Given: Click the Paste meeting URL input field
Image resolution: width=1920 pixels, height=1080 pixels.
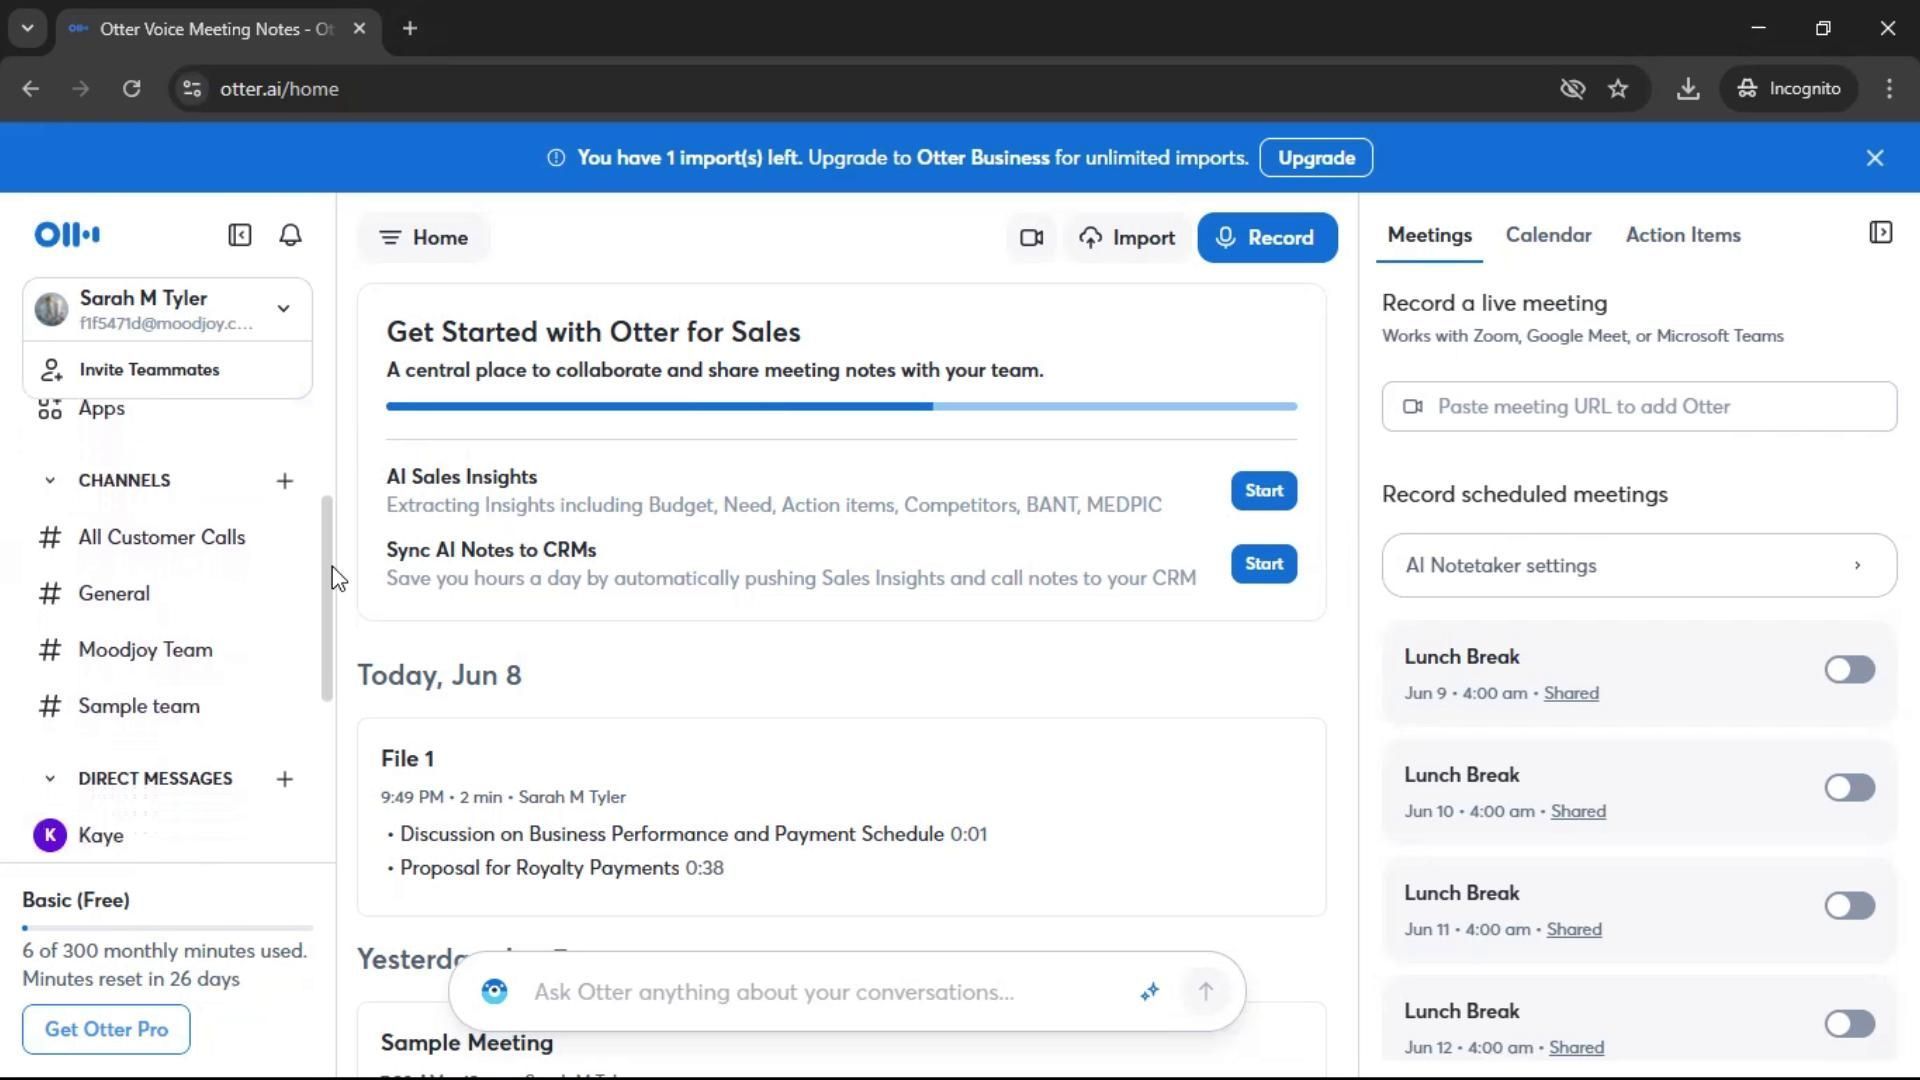Looking at the screenshot, I should [1638, 407].
